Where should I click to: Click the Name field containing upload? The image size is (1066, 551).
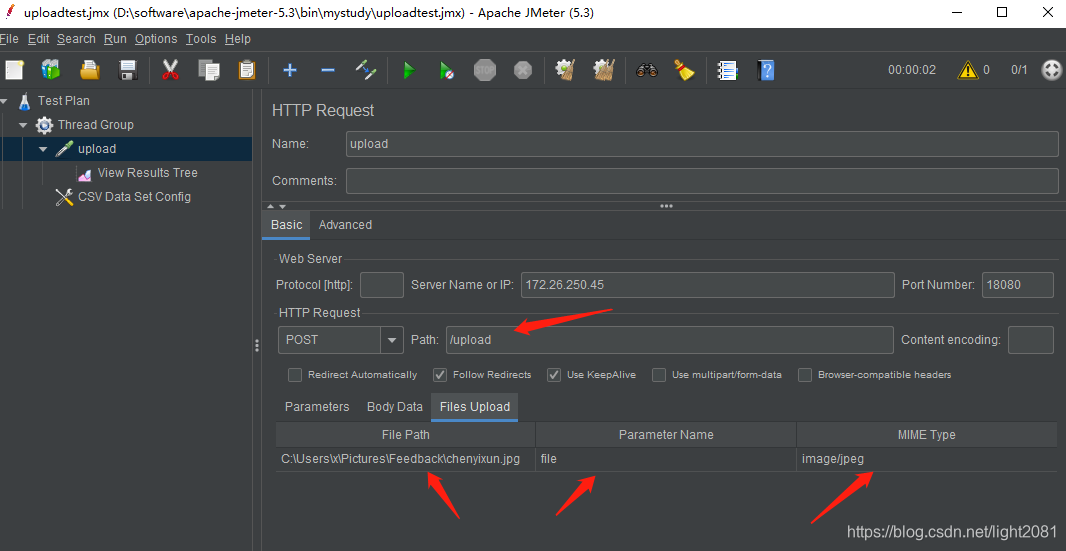(702, 144)
